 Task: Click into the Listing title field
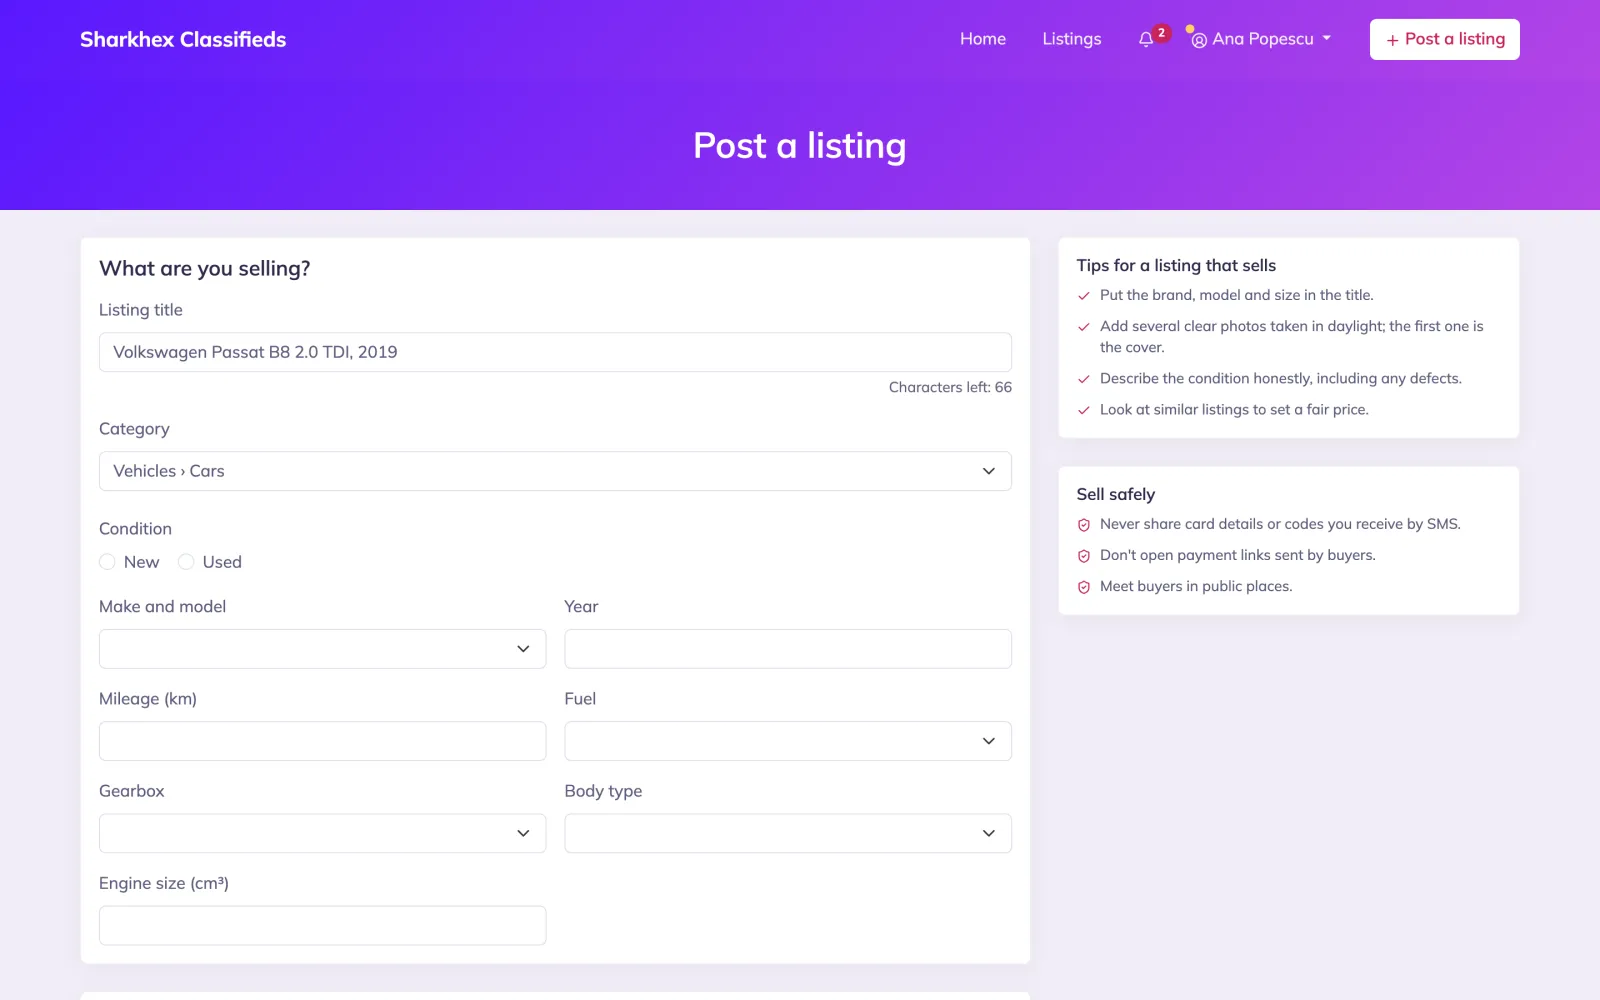point(555,352)
